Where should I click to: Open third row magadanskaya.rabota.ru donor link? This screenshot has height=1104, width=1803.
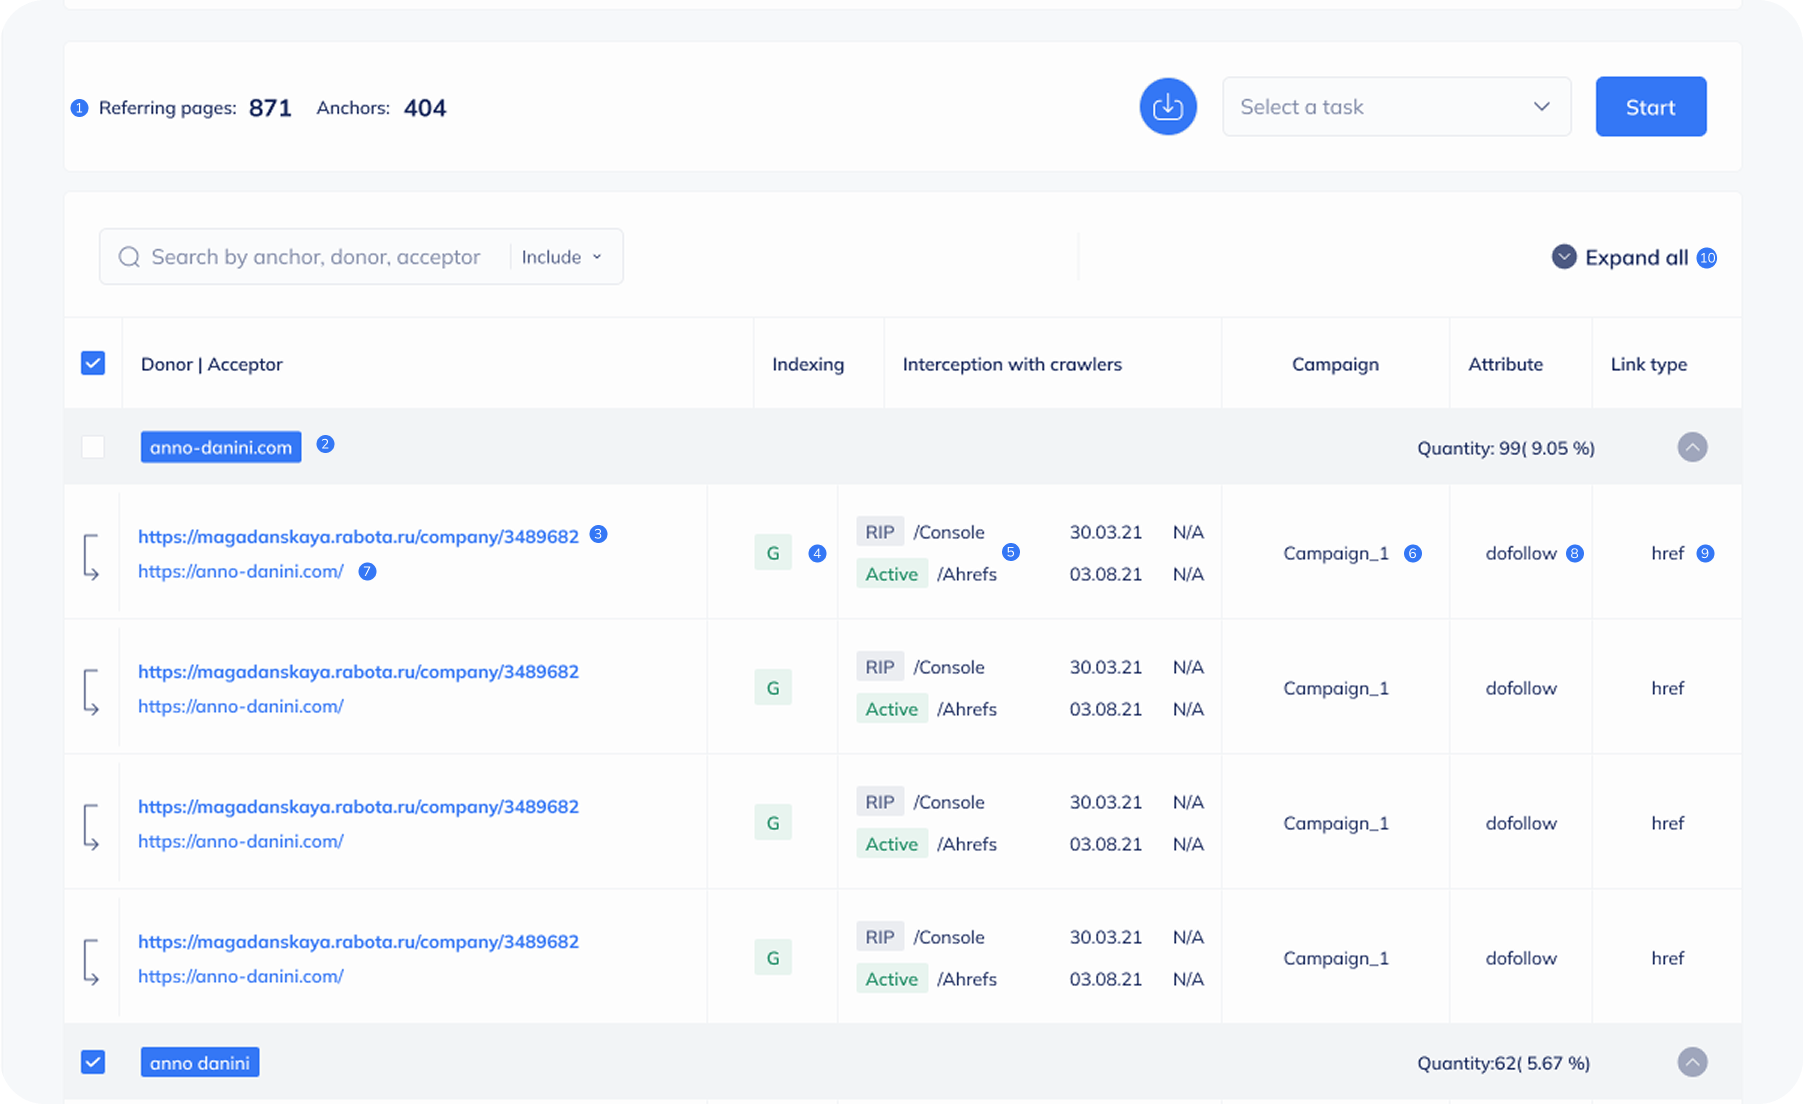click(x=358, y=806)
